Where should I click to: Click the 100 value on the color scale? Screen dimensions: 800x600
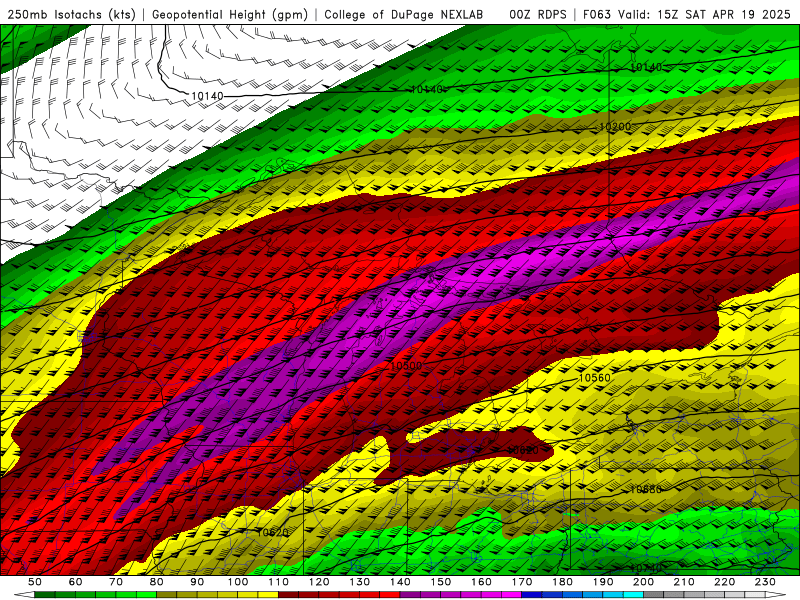coord(238,582)
